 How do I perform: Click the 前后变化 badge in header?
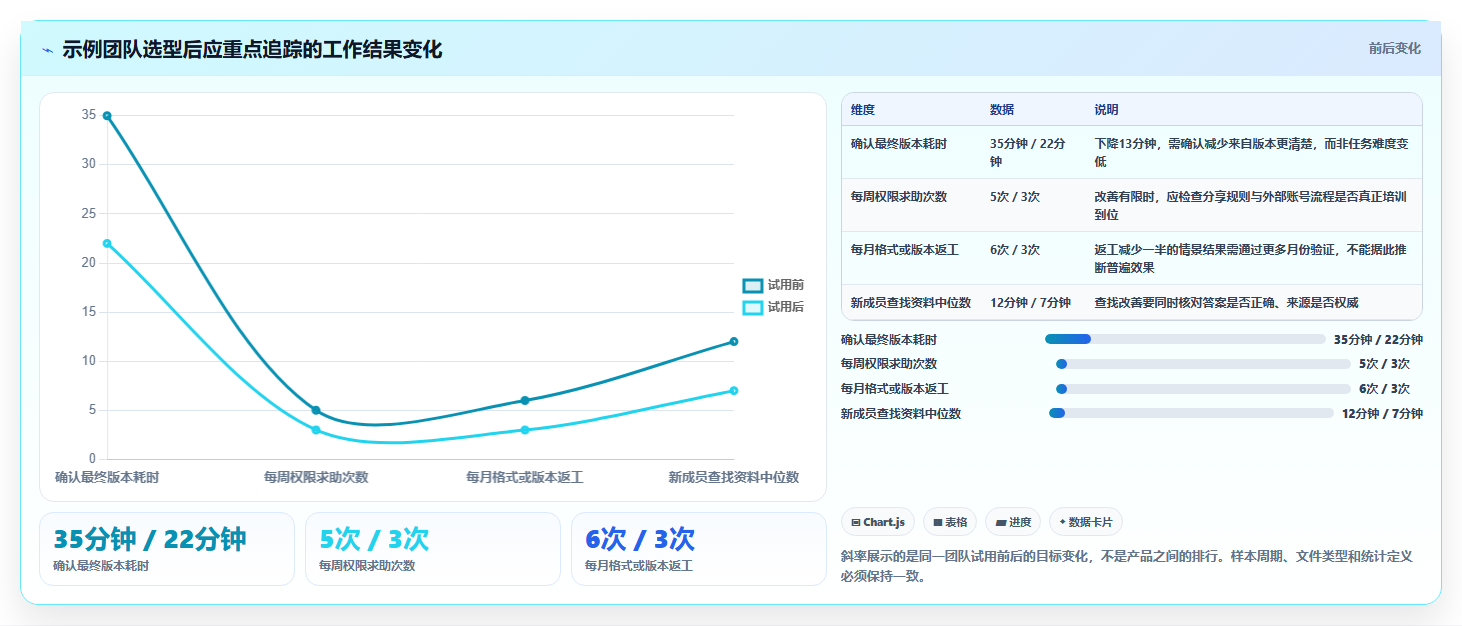1394,49
